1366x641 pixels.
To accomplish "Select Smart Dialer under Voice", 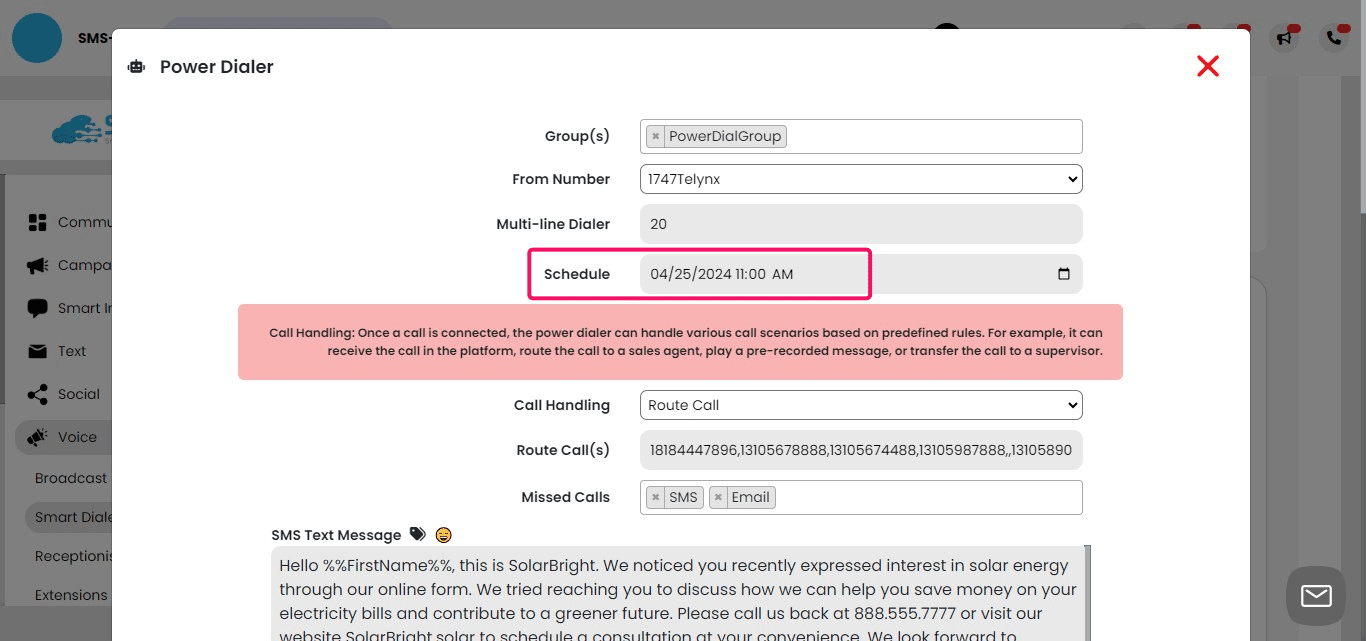I will [70, 517].
